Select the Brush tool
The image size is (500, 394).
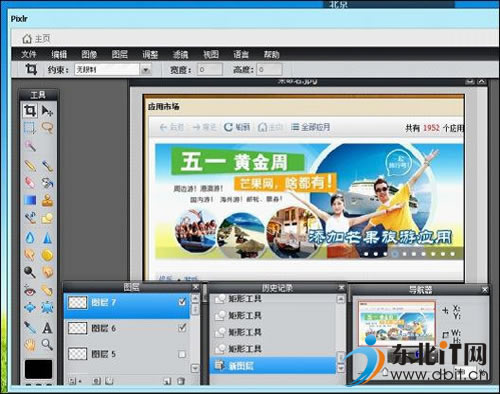[47, 165]
